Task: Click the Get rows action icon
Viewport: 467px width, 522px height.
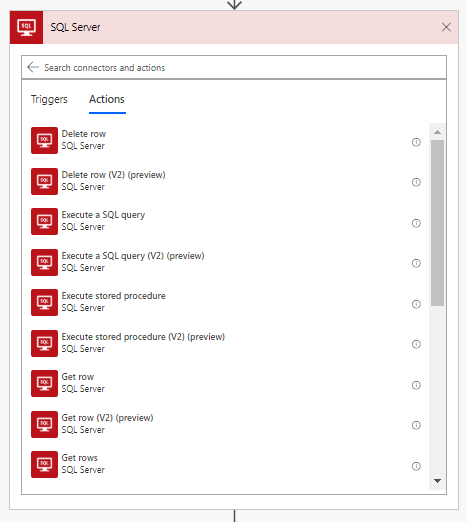Action: coord(44,464)
